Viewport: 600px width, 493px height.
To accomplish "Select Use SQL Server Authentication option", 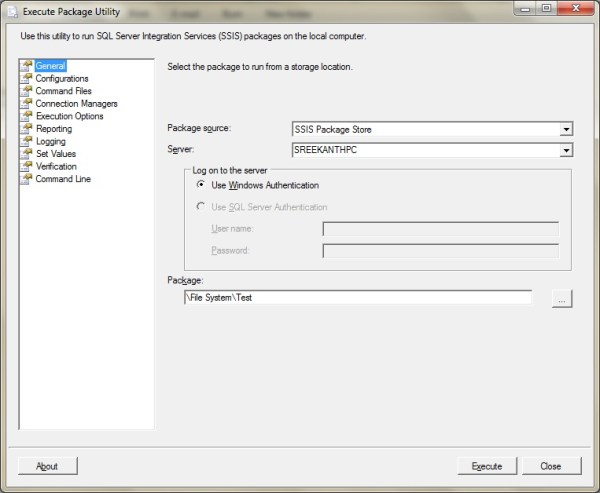I will (204, 207).
